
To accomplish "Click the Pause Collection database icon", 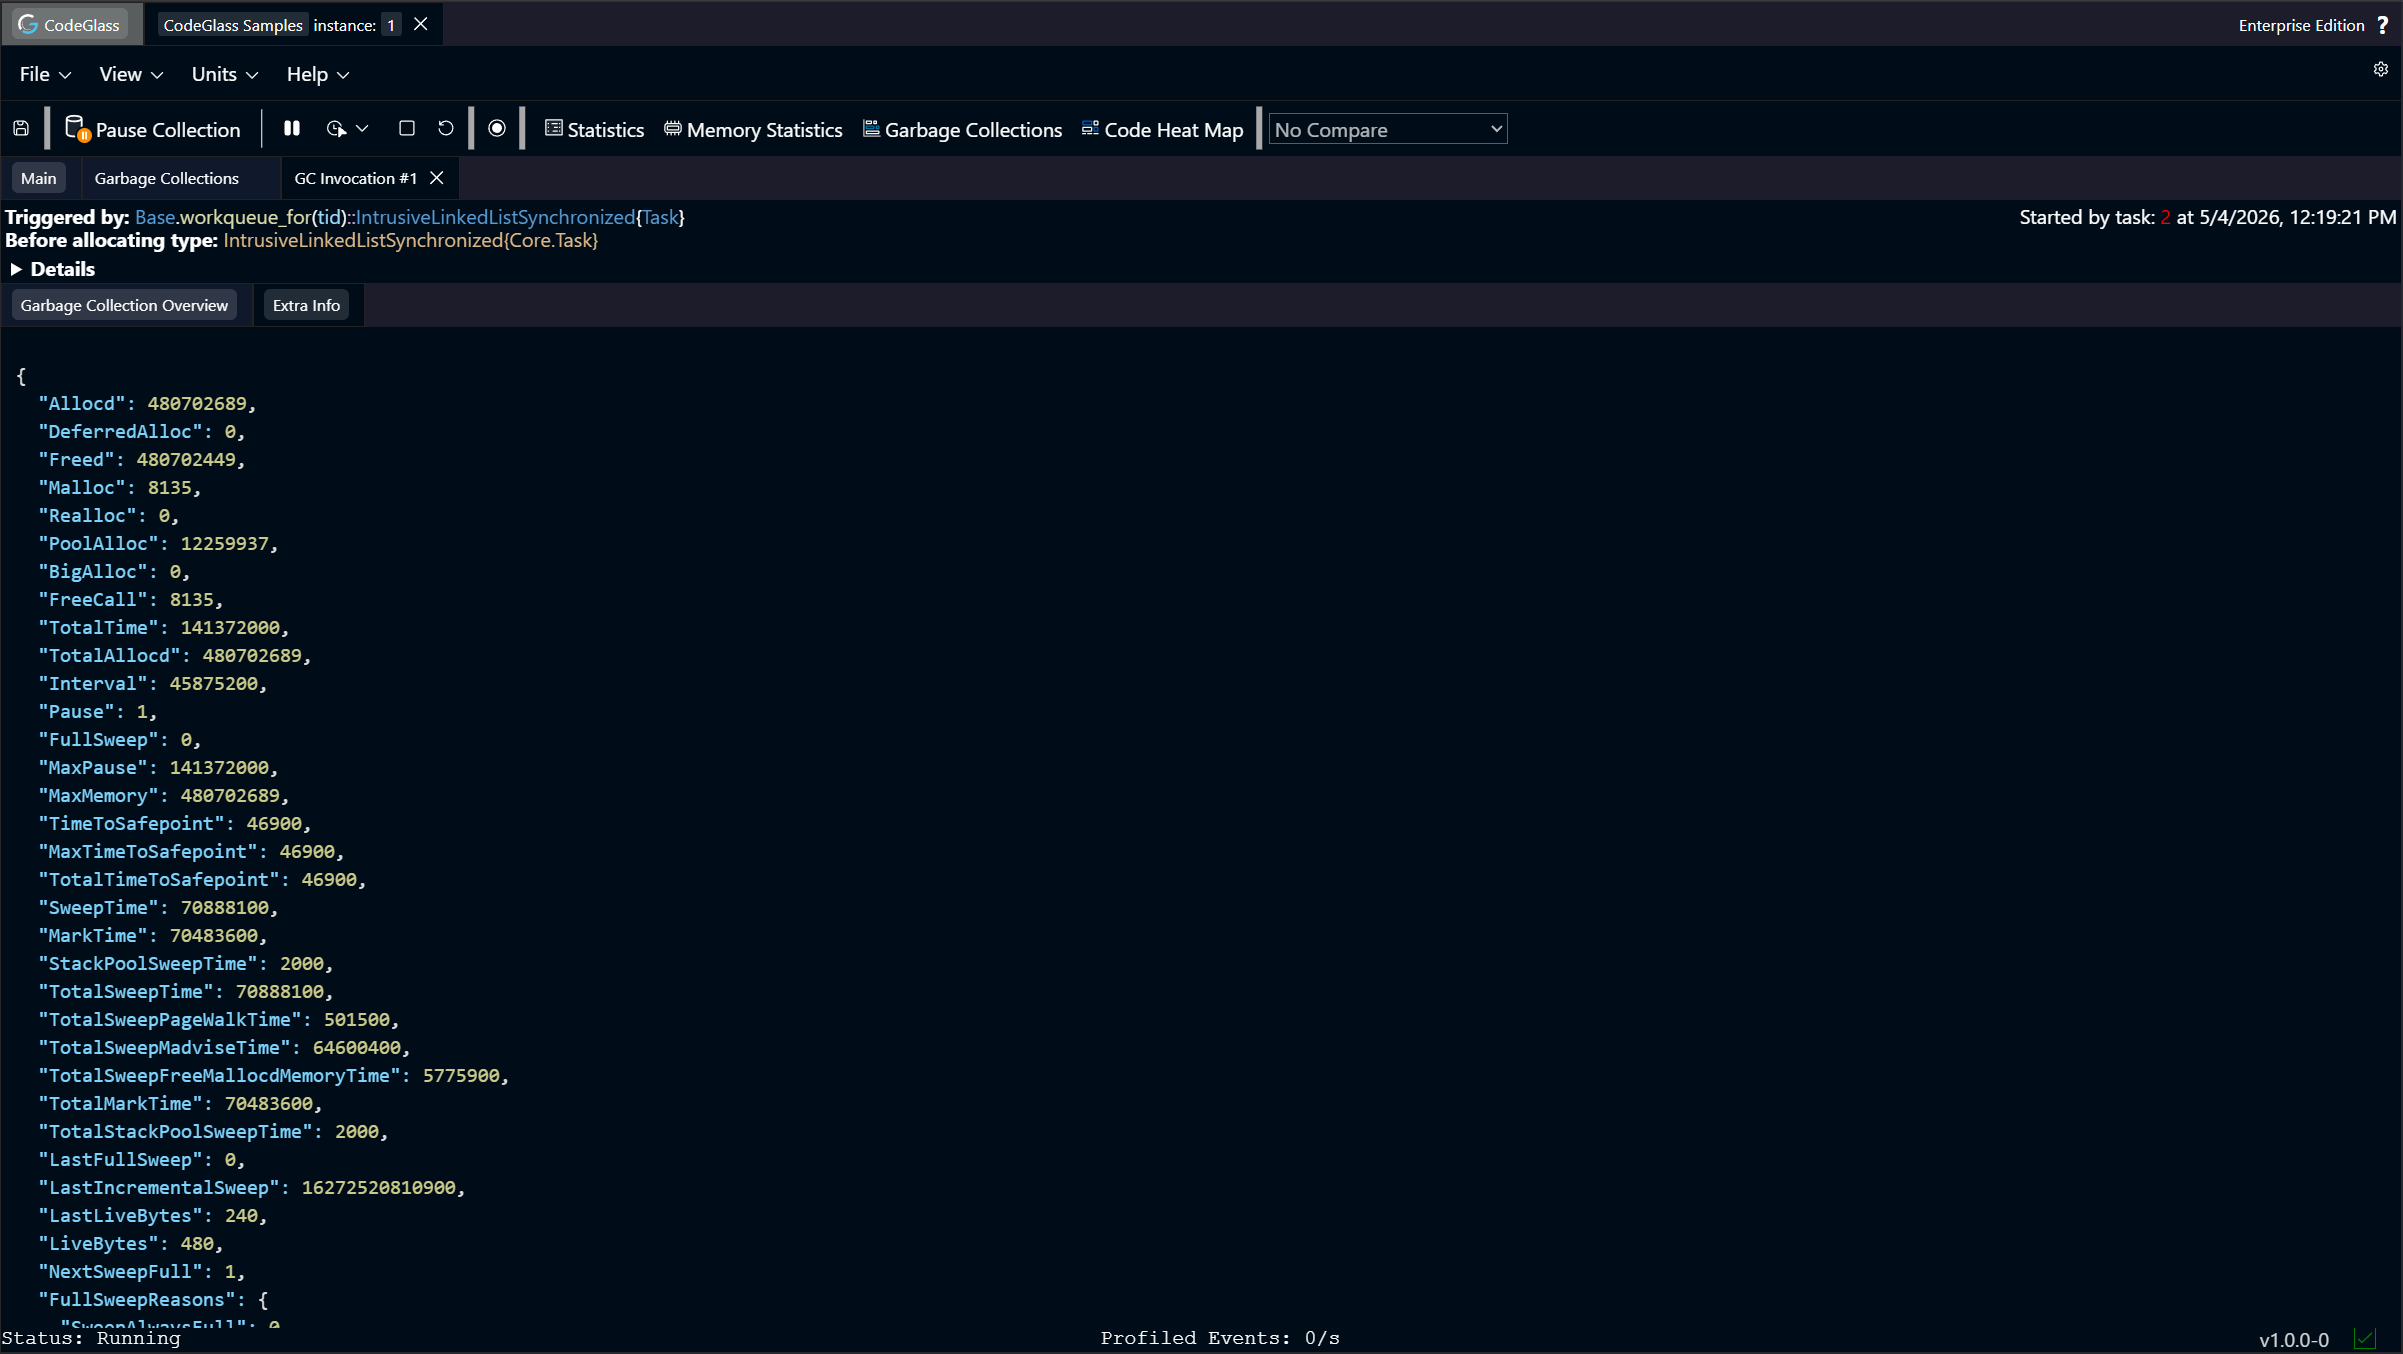I will pyautogui.click(x=77, y=129).
